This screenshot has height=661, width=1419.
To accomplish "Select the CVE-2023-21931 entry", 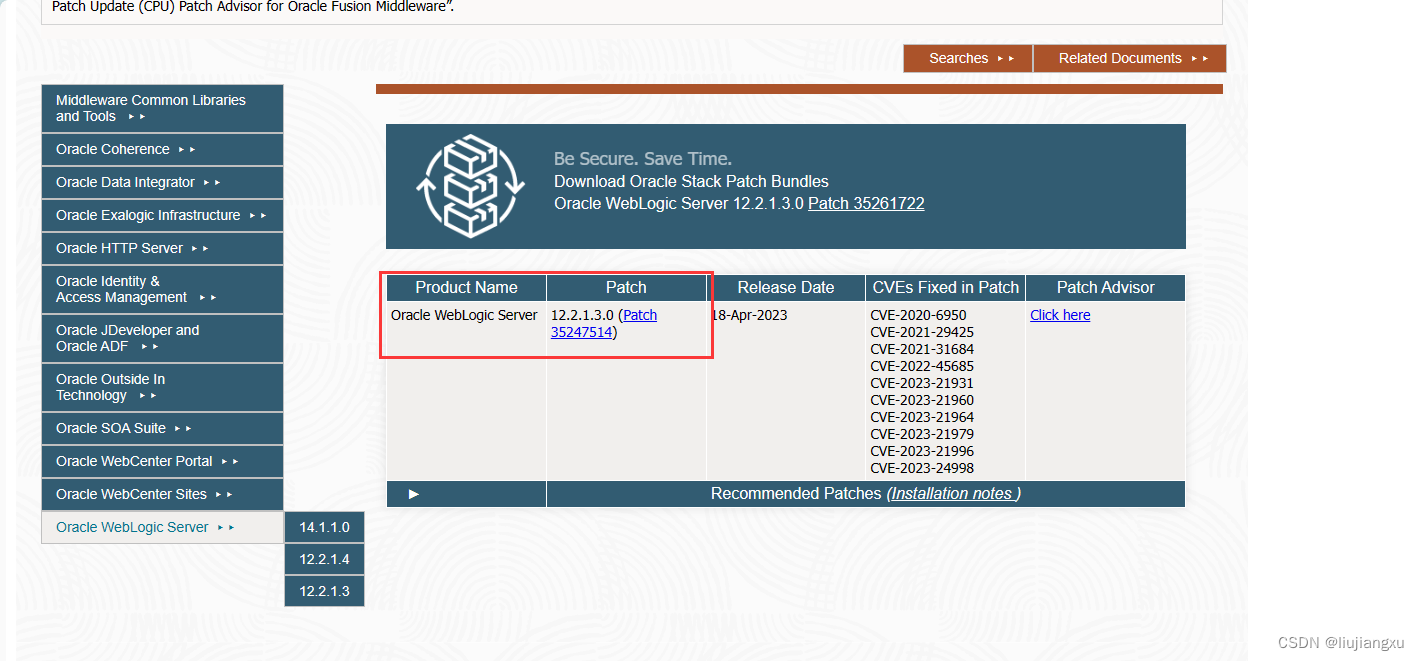I will coord(922,383).
